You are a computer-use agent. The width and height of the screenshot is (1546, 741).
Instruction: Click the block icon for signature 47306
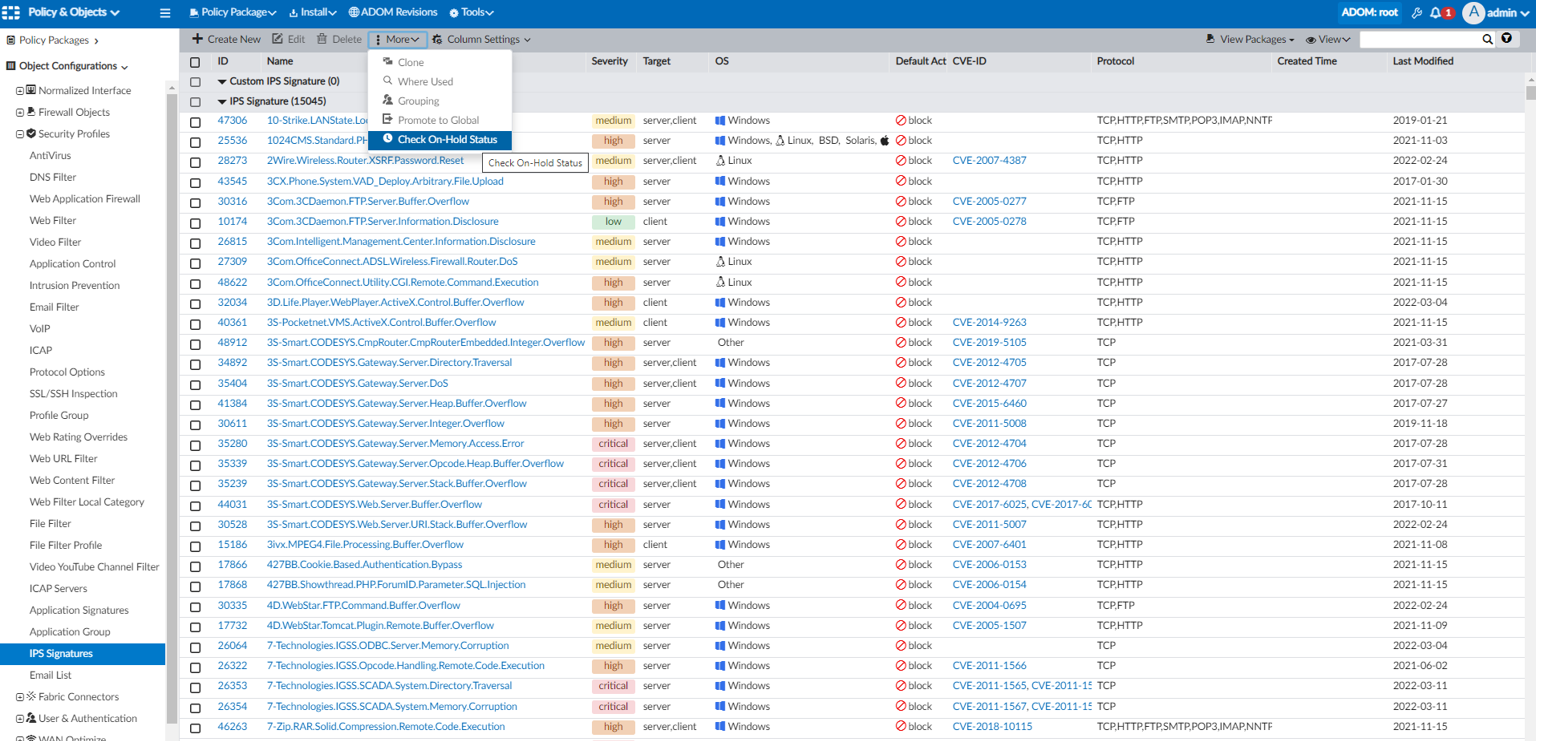(x=900, y=121)
